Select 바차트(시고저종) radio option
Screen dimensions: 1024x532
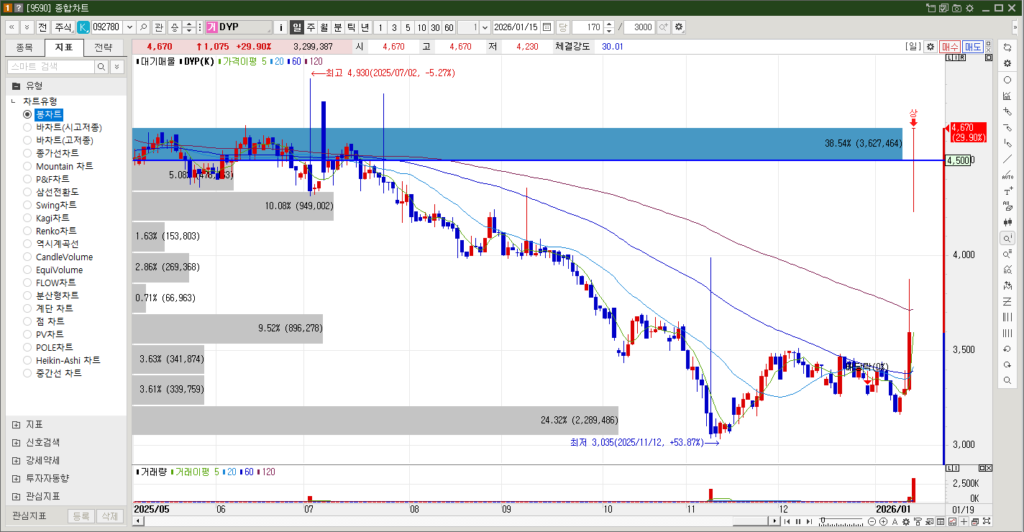[x=27, y=127]
